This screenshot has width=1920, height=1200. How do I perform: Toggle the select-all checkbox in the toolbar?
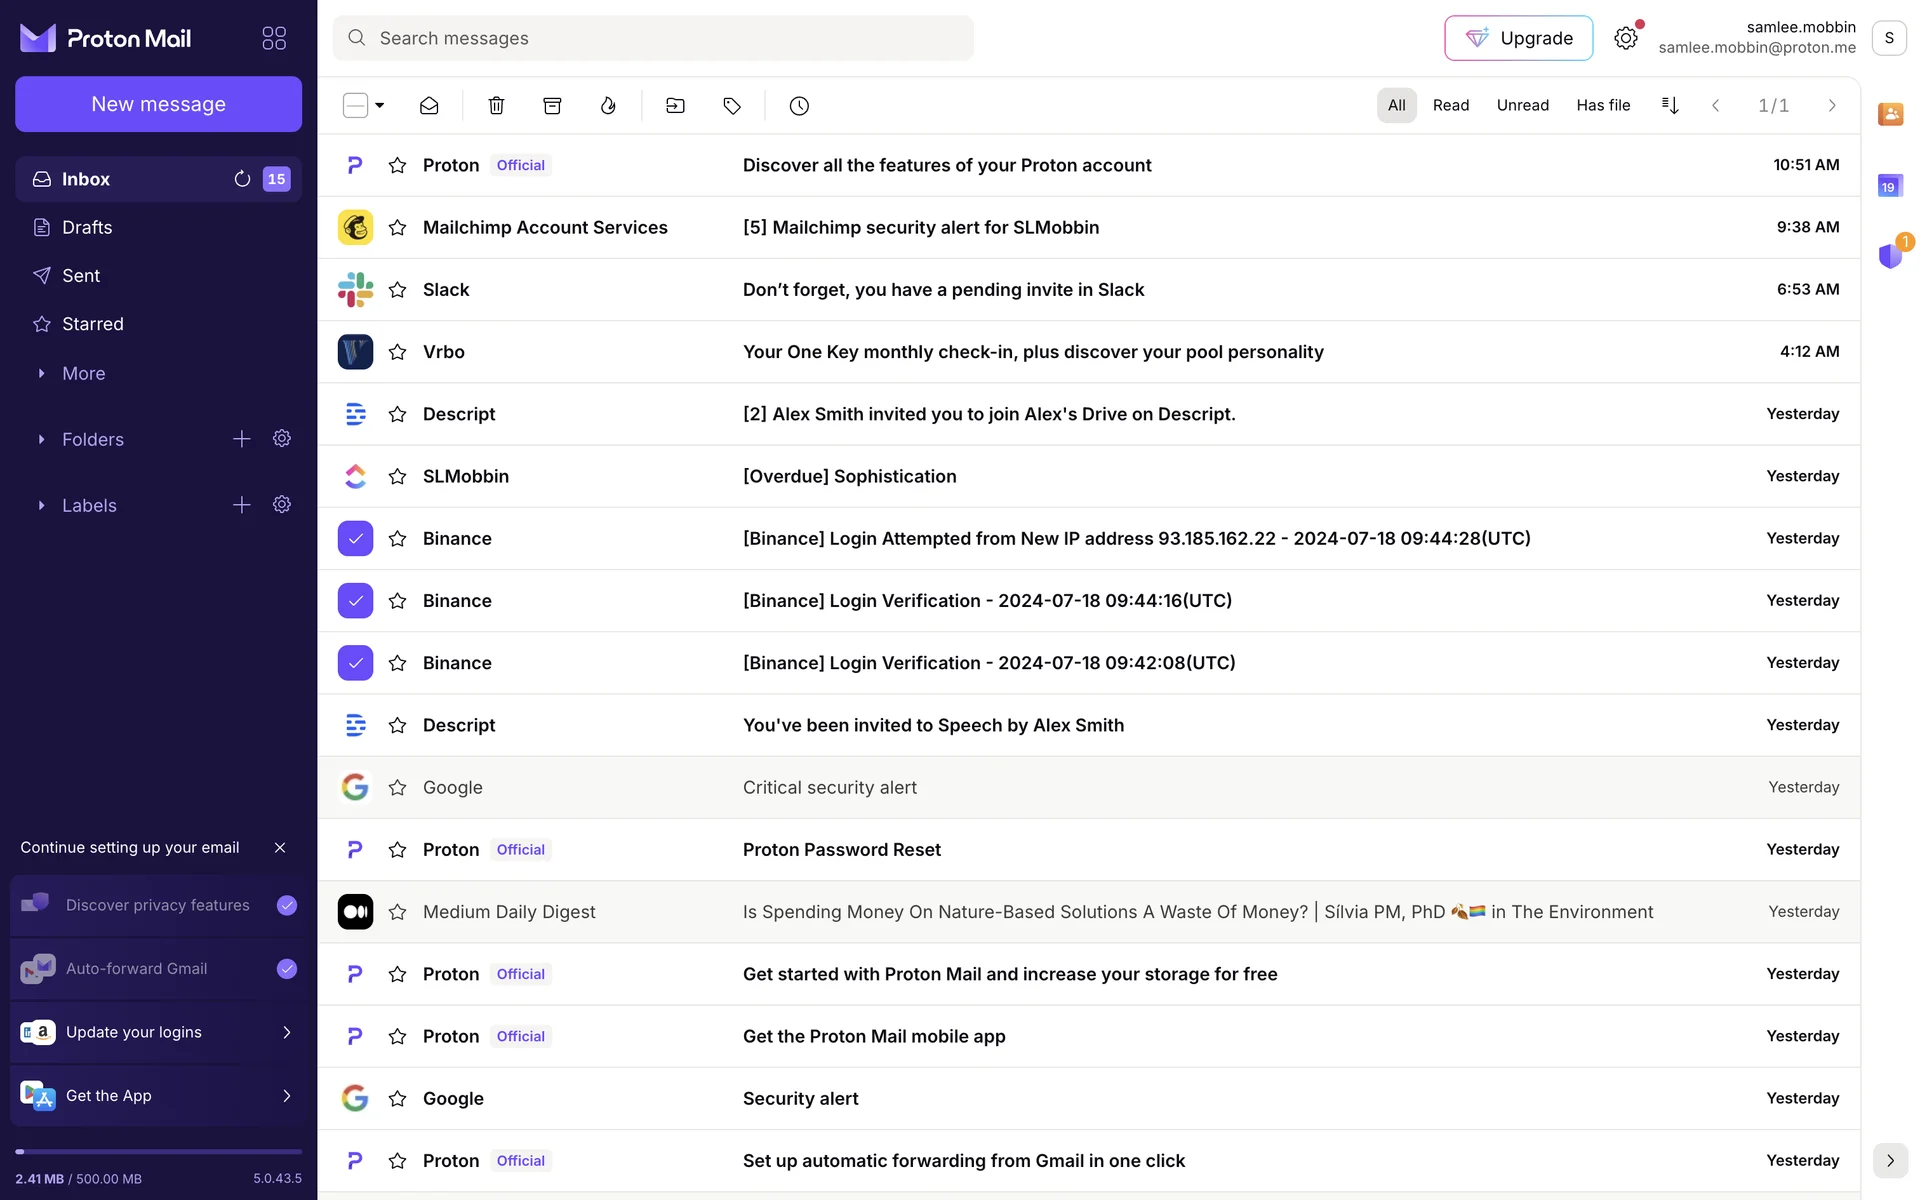click(355, 105)
